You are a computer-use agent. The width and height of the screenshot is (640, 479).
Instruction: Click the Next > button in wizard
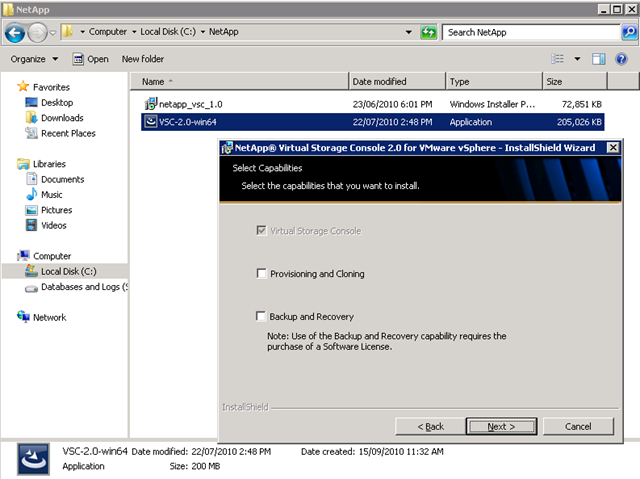click(501, 427)
